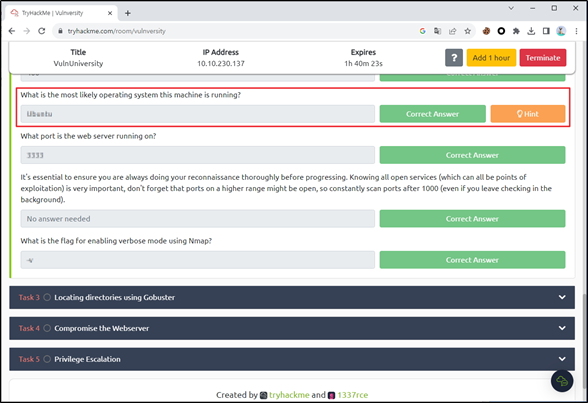Click the browser back arrow
588x403 pixels.
[x=12, y=31]
